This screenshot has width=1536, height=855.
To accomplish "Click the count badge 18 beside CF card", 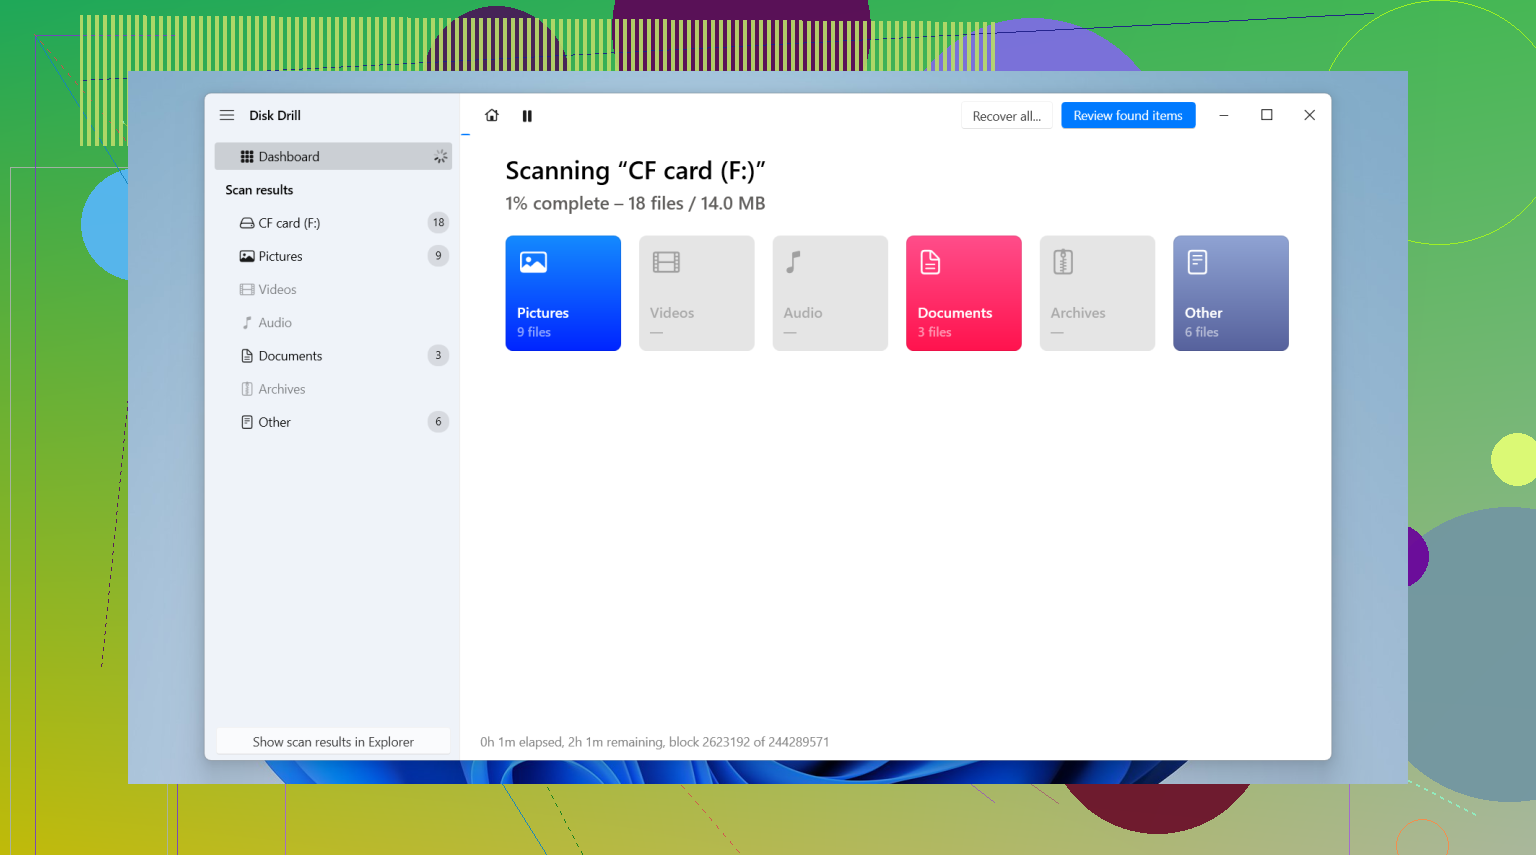I will [438, 222].
